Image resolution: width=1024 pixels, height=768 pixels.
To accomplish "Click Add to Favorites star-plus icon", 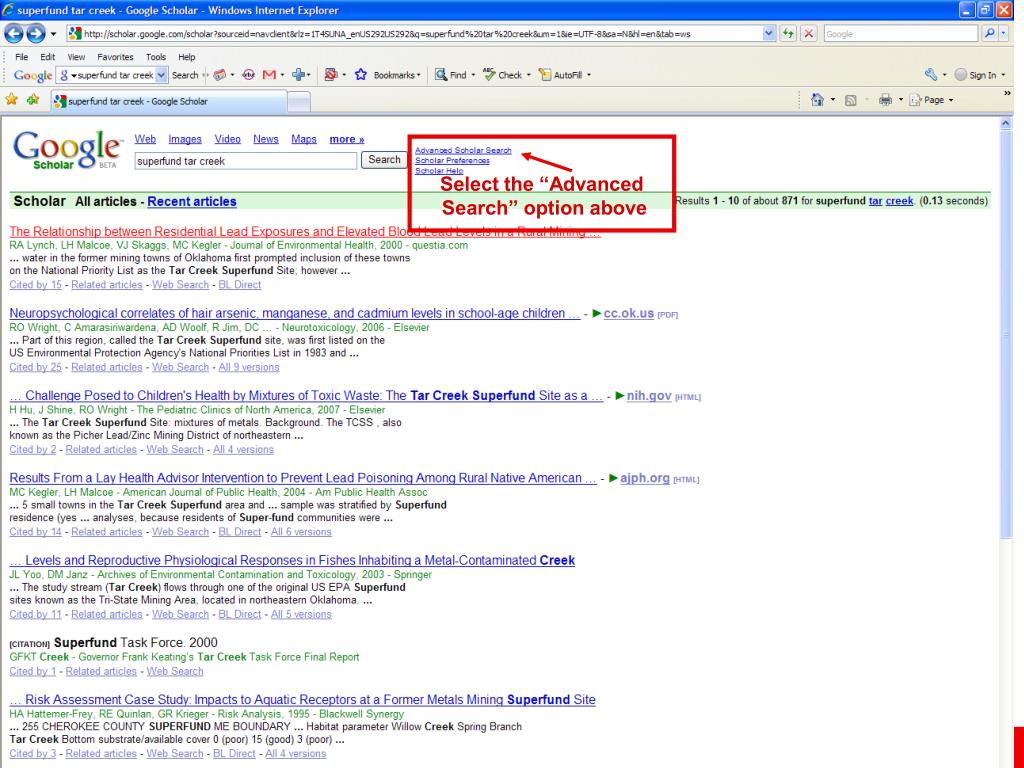I will pyautogui.click(x=33, y=100).
